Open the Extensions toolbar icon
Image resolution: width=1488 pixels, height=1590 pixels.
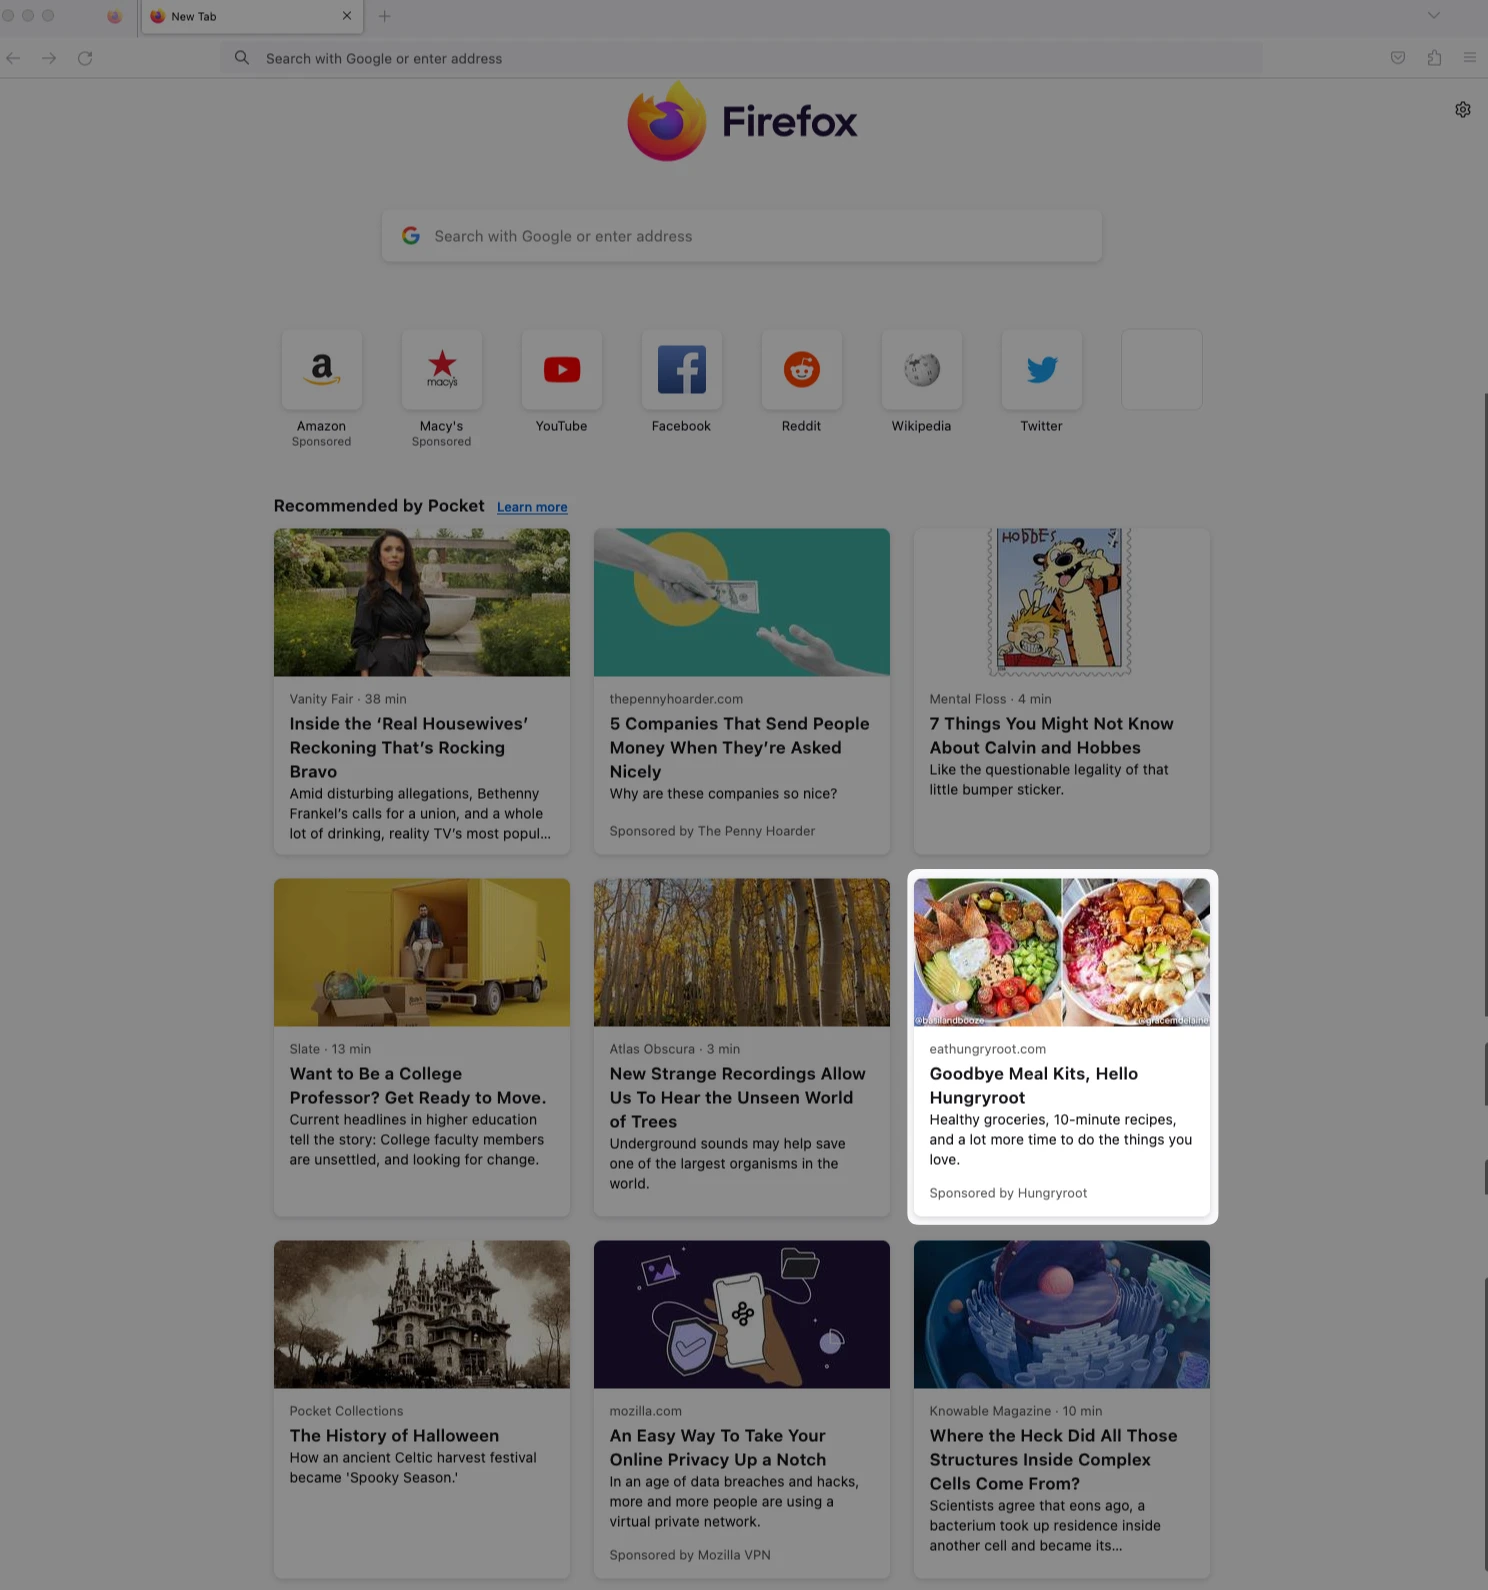(x=1434, y=58)
